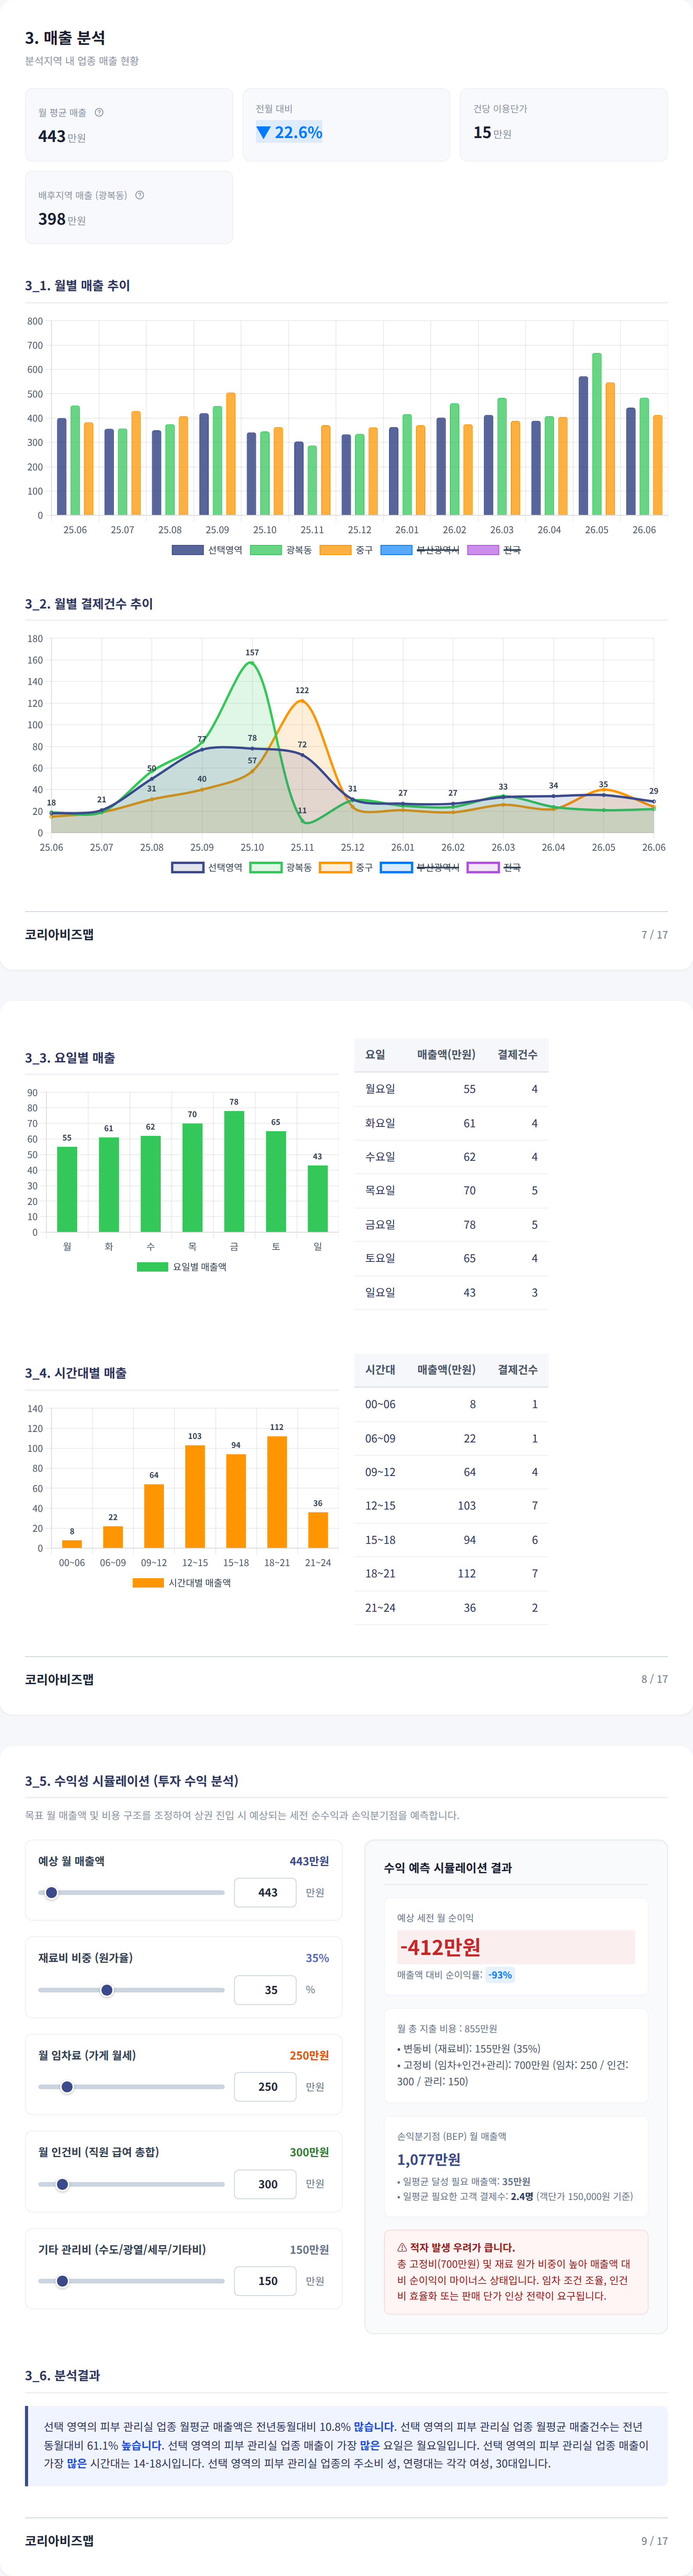Click the blue down-triangle icon beside 22.6%
This screenshot has height=2576, width=693.
tap(264, 132)
